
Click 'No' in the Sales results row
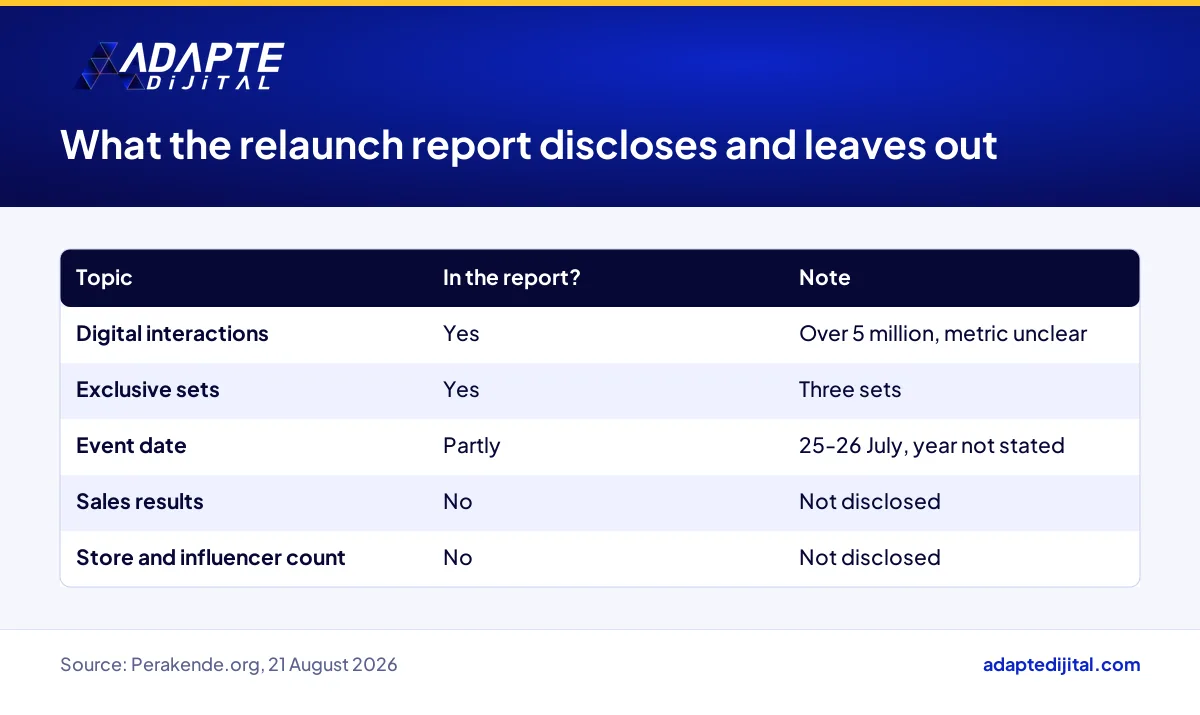click(x=457, y=502)
